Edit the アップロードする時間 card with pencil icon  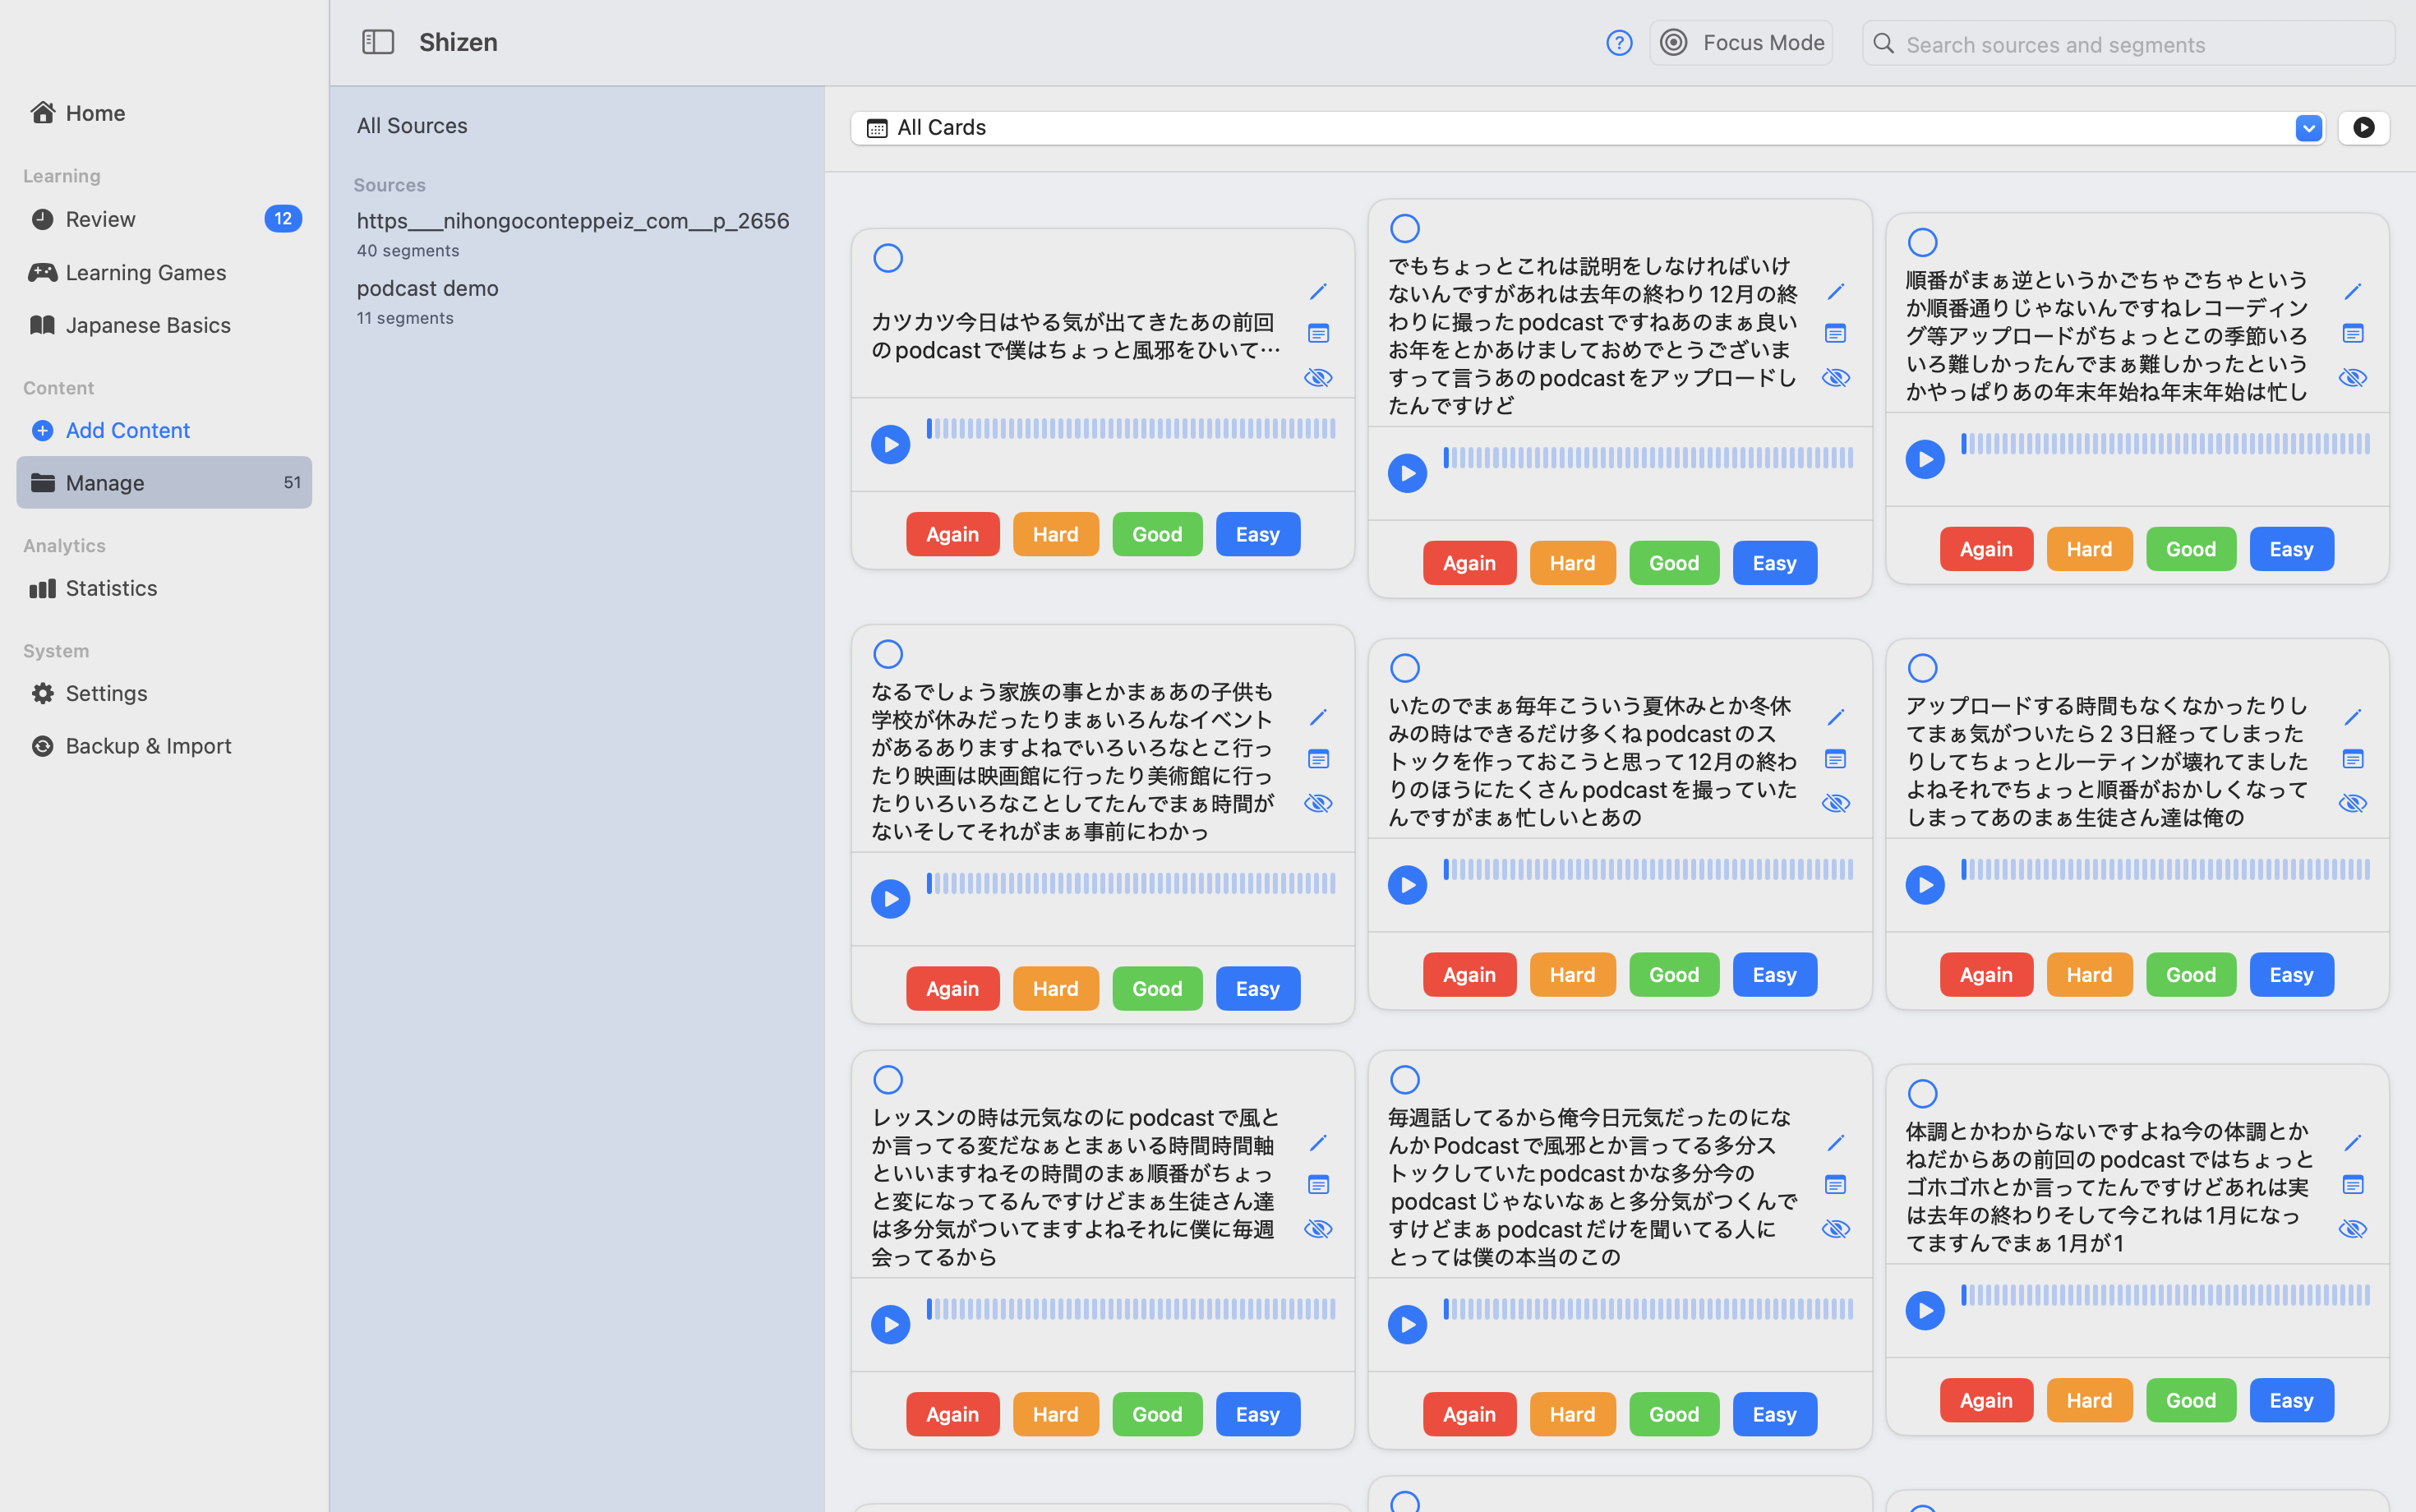(x=2352, y=718)
